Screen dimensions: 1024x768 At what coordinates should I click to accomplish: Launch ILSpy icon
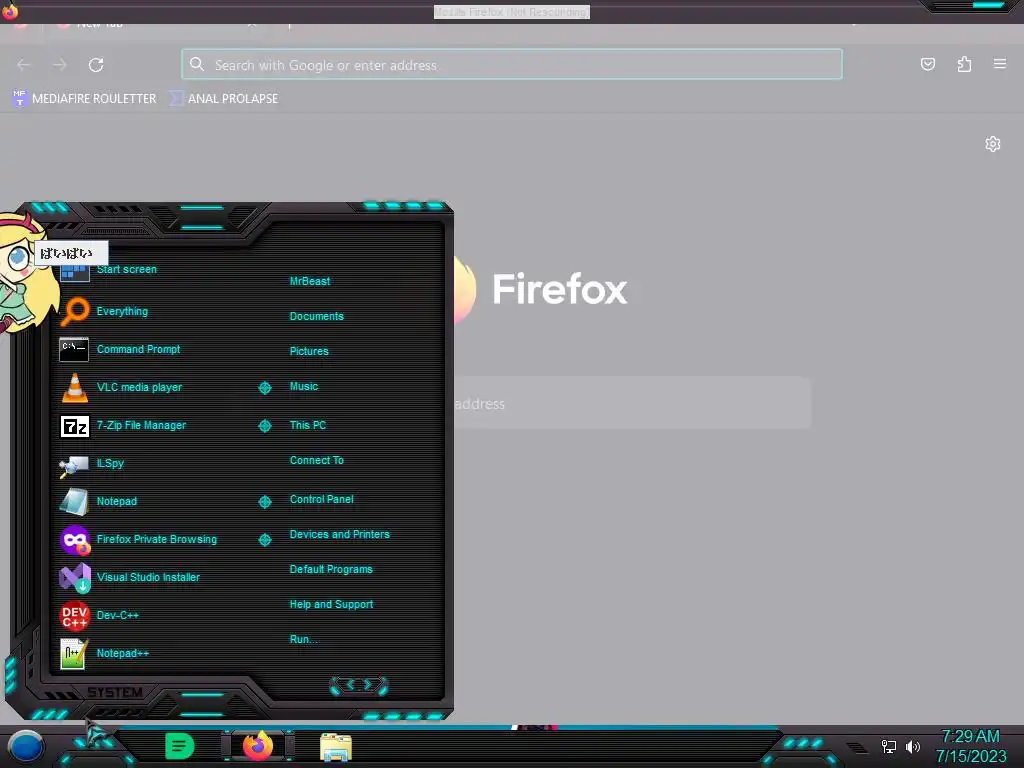(74, 465)
